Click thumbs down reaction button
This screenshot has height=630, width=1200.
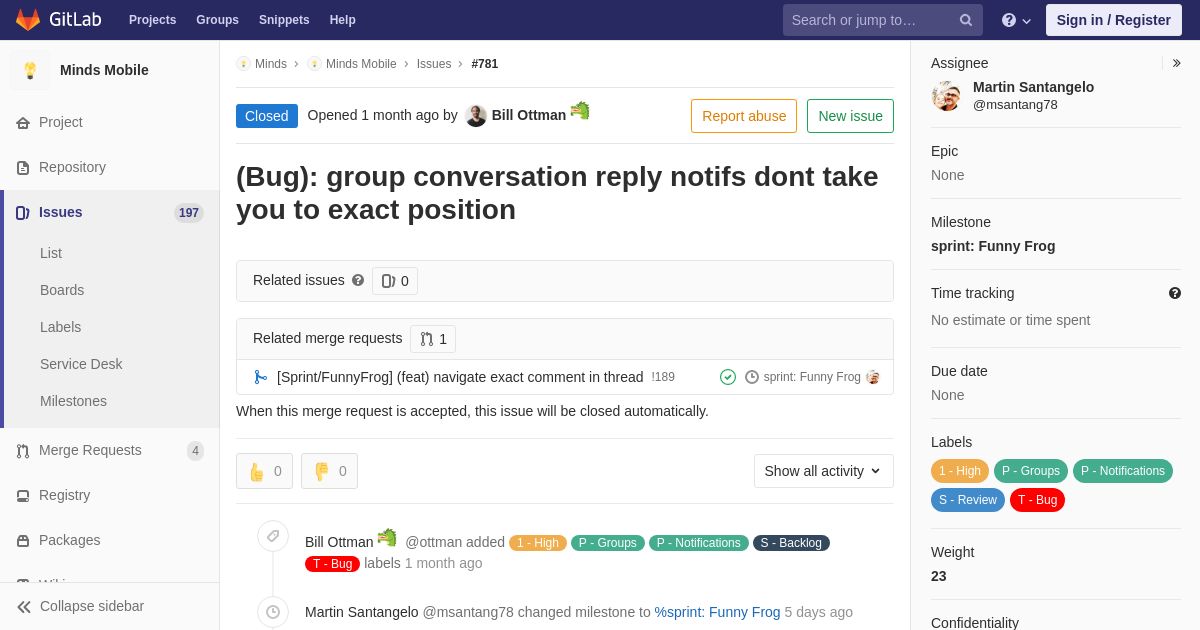coord(329,471)
